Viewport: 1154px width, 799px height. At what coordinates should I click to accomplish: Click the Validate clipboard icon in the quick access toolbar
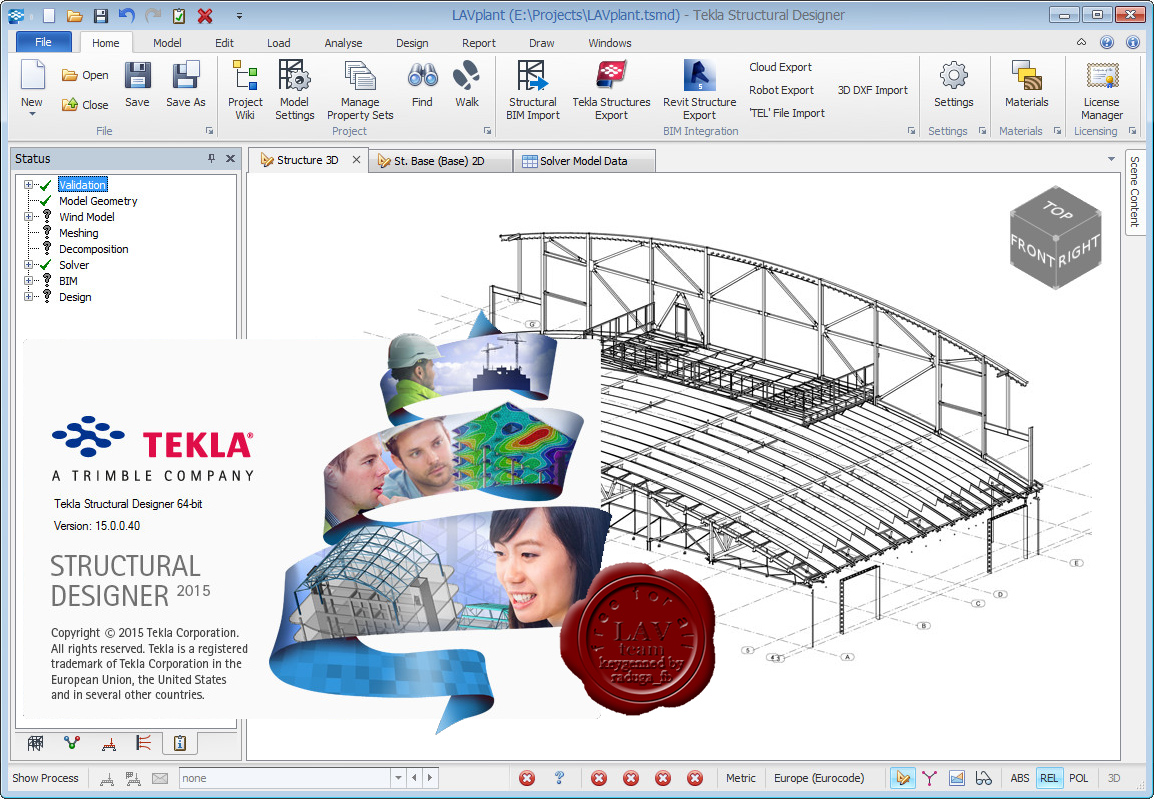178,15
